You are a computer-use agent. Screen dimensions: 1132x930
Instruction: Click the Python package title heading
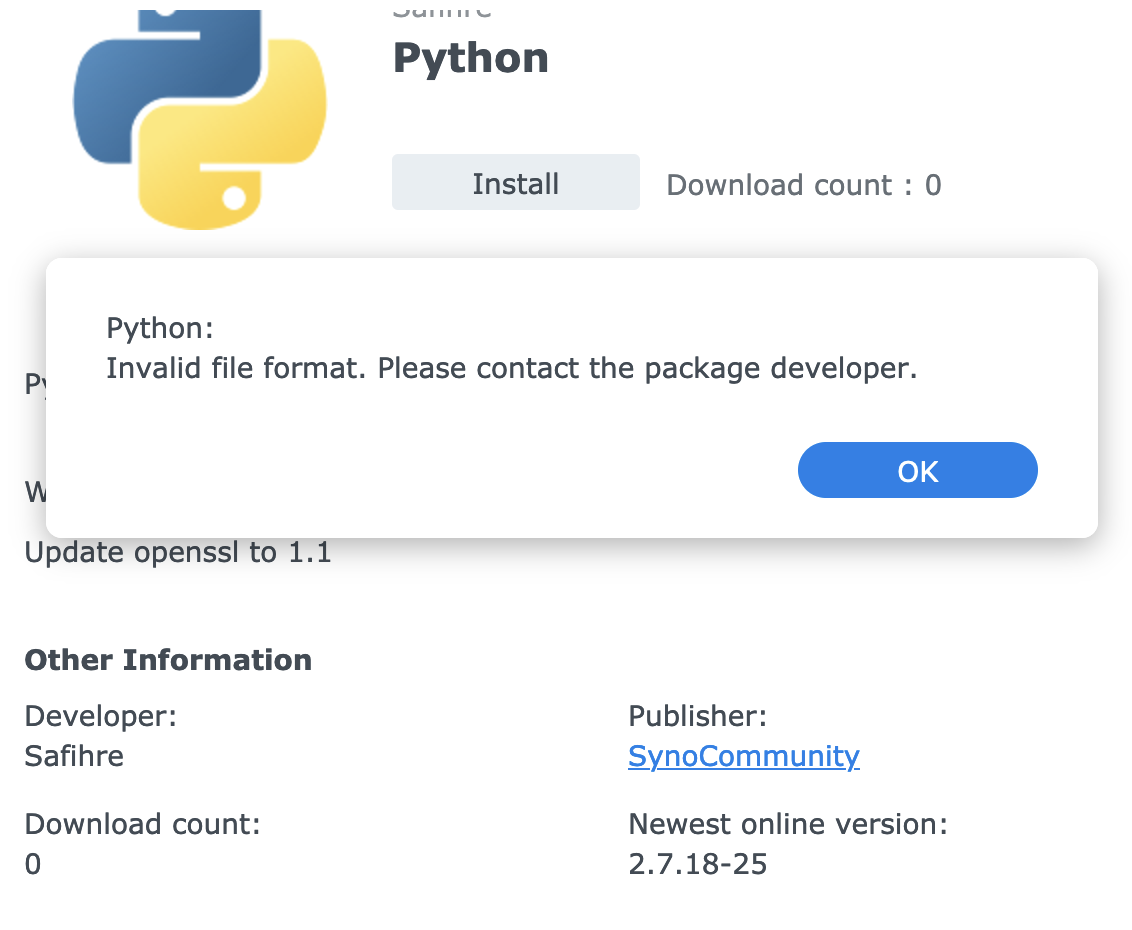point(470,58)
